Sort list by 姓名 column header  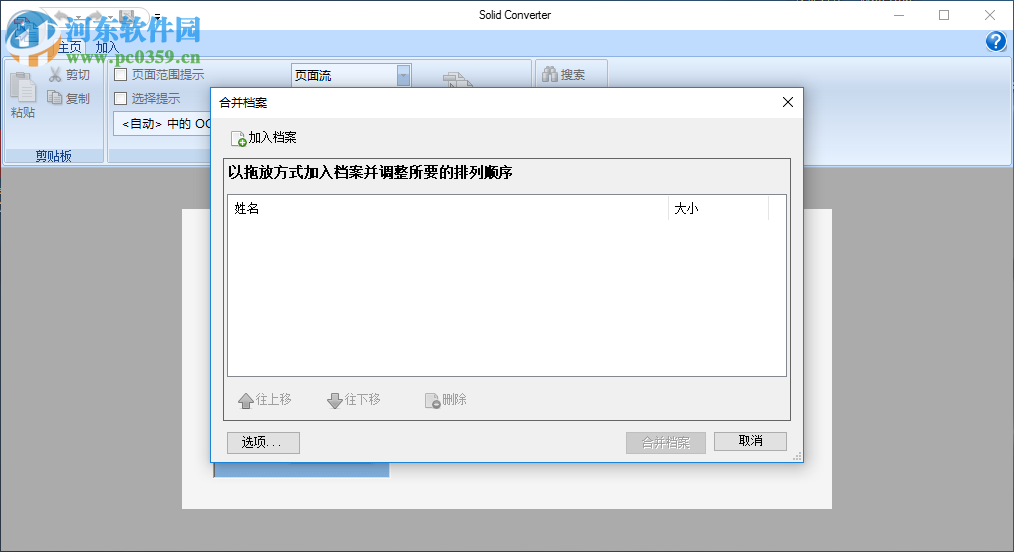[448, 208]
